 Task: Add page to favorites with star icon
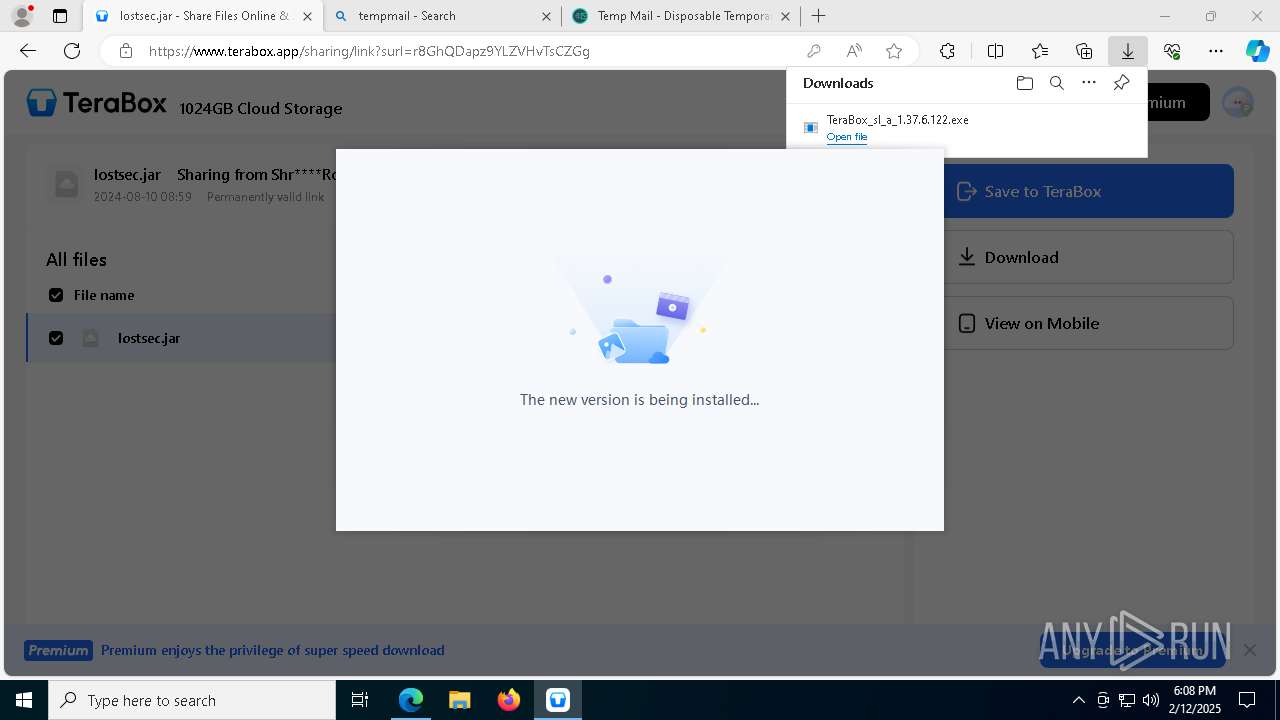pyautogui.click(x=894, y=51)
